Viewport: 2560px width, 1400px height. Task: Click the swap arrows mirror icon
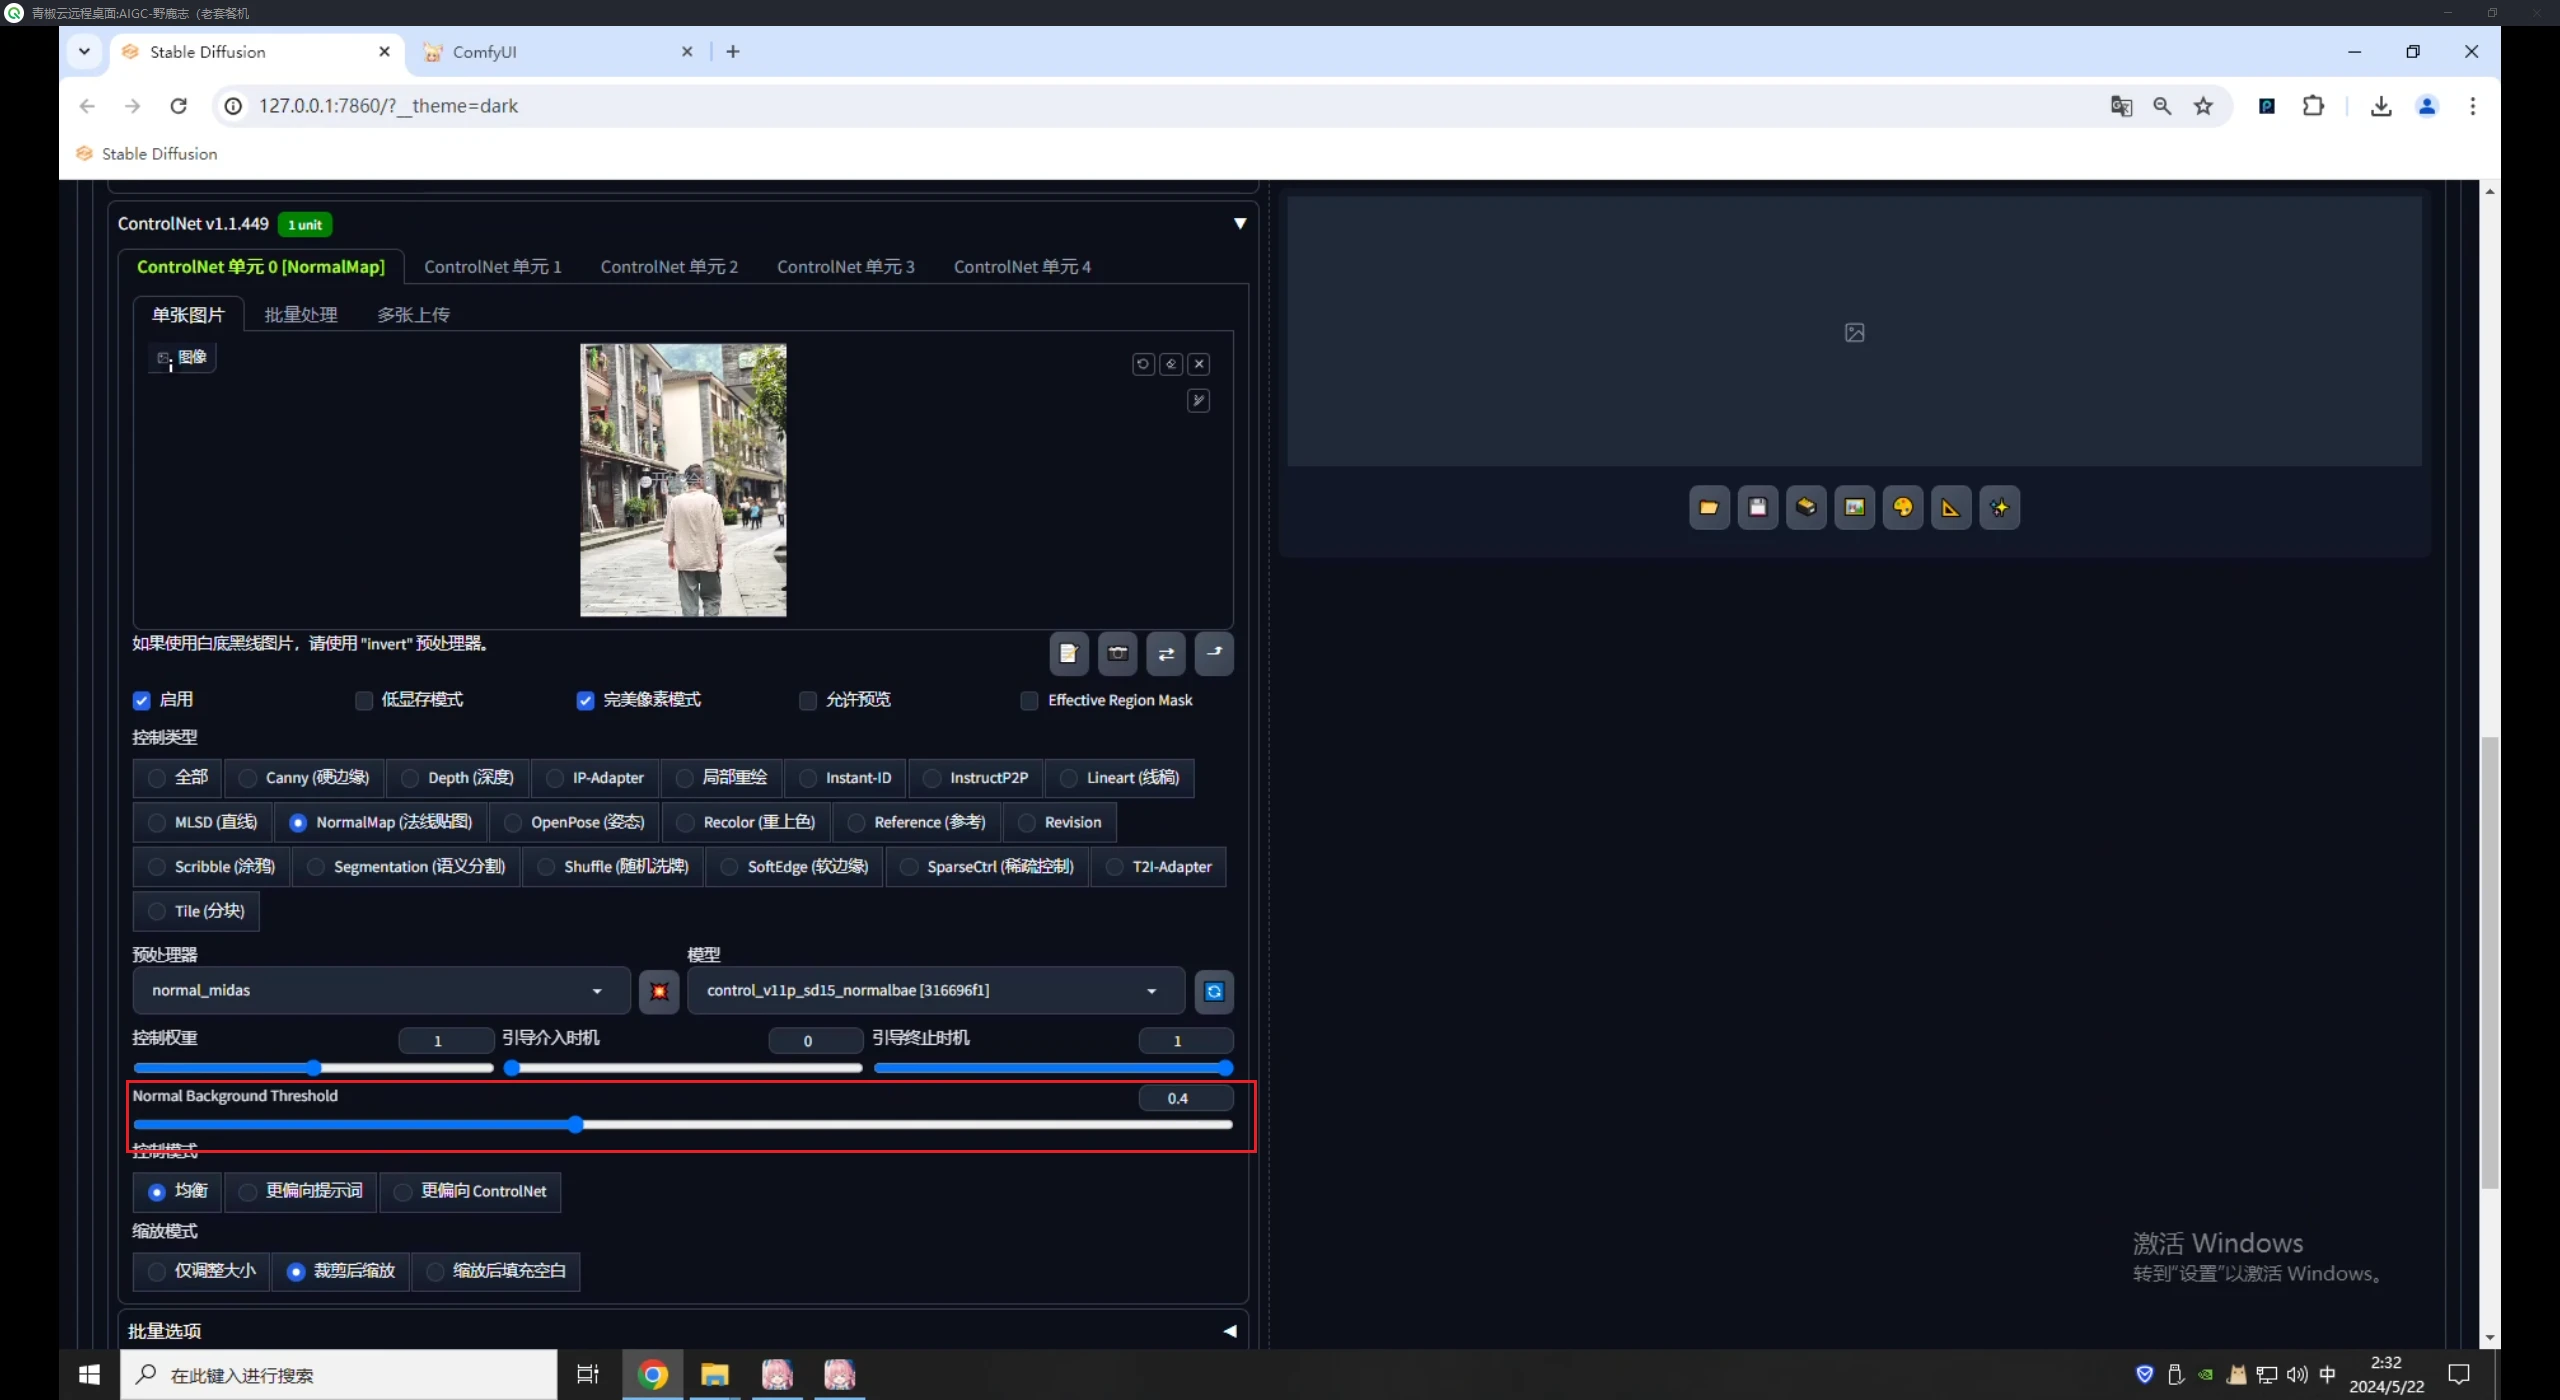tap(1166, 654)
